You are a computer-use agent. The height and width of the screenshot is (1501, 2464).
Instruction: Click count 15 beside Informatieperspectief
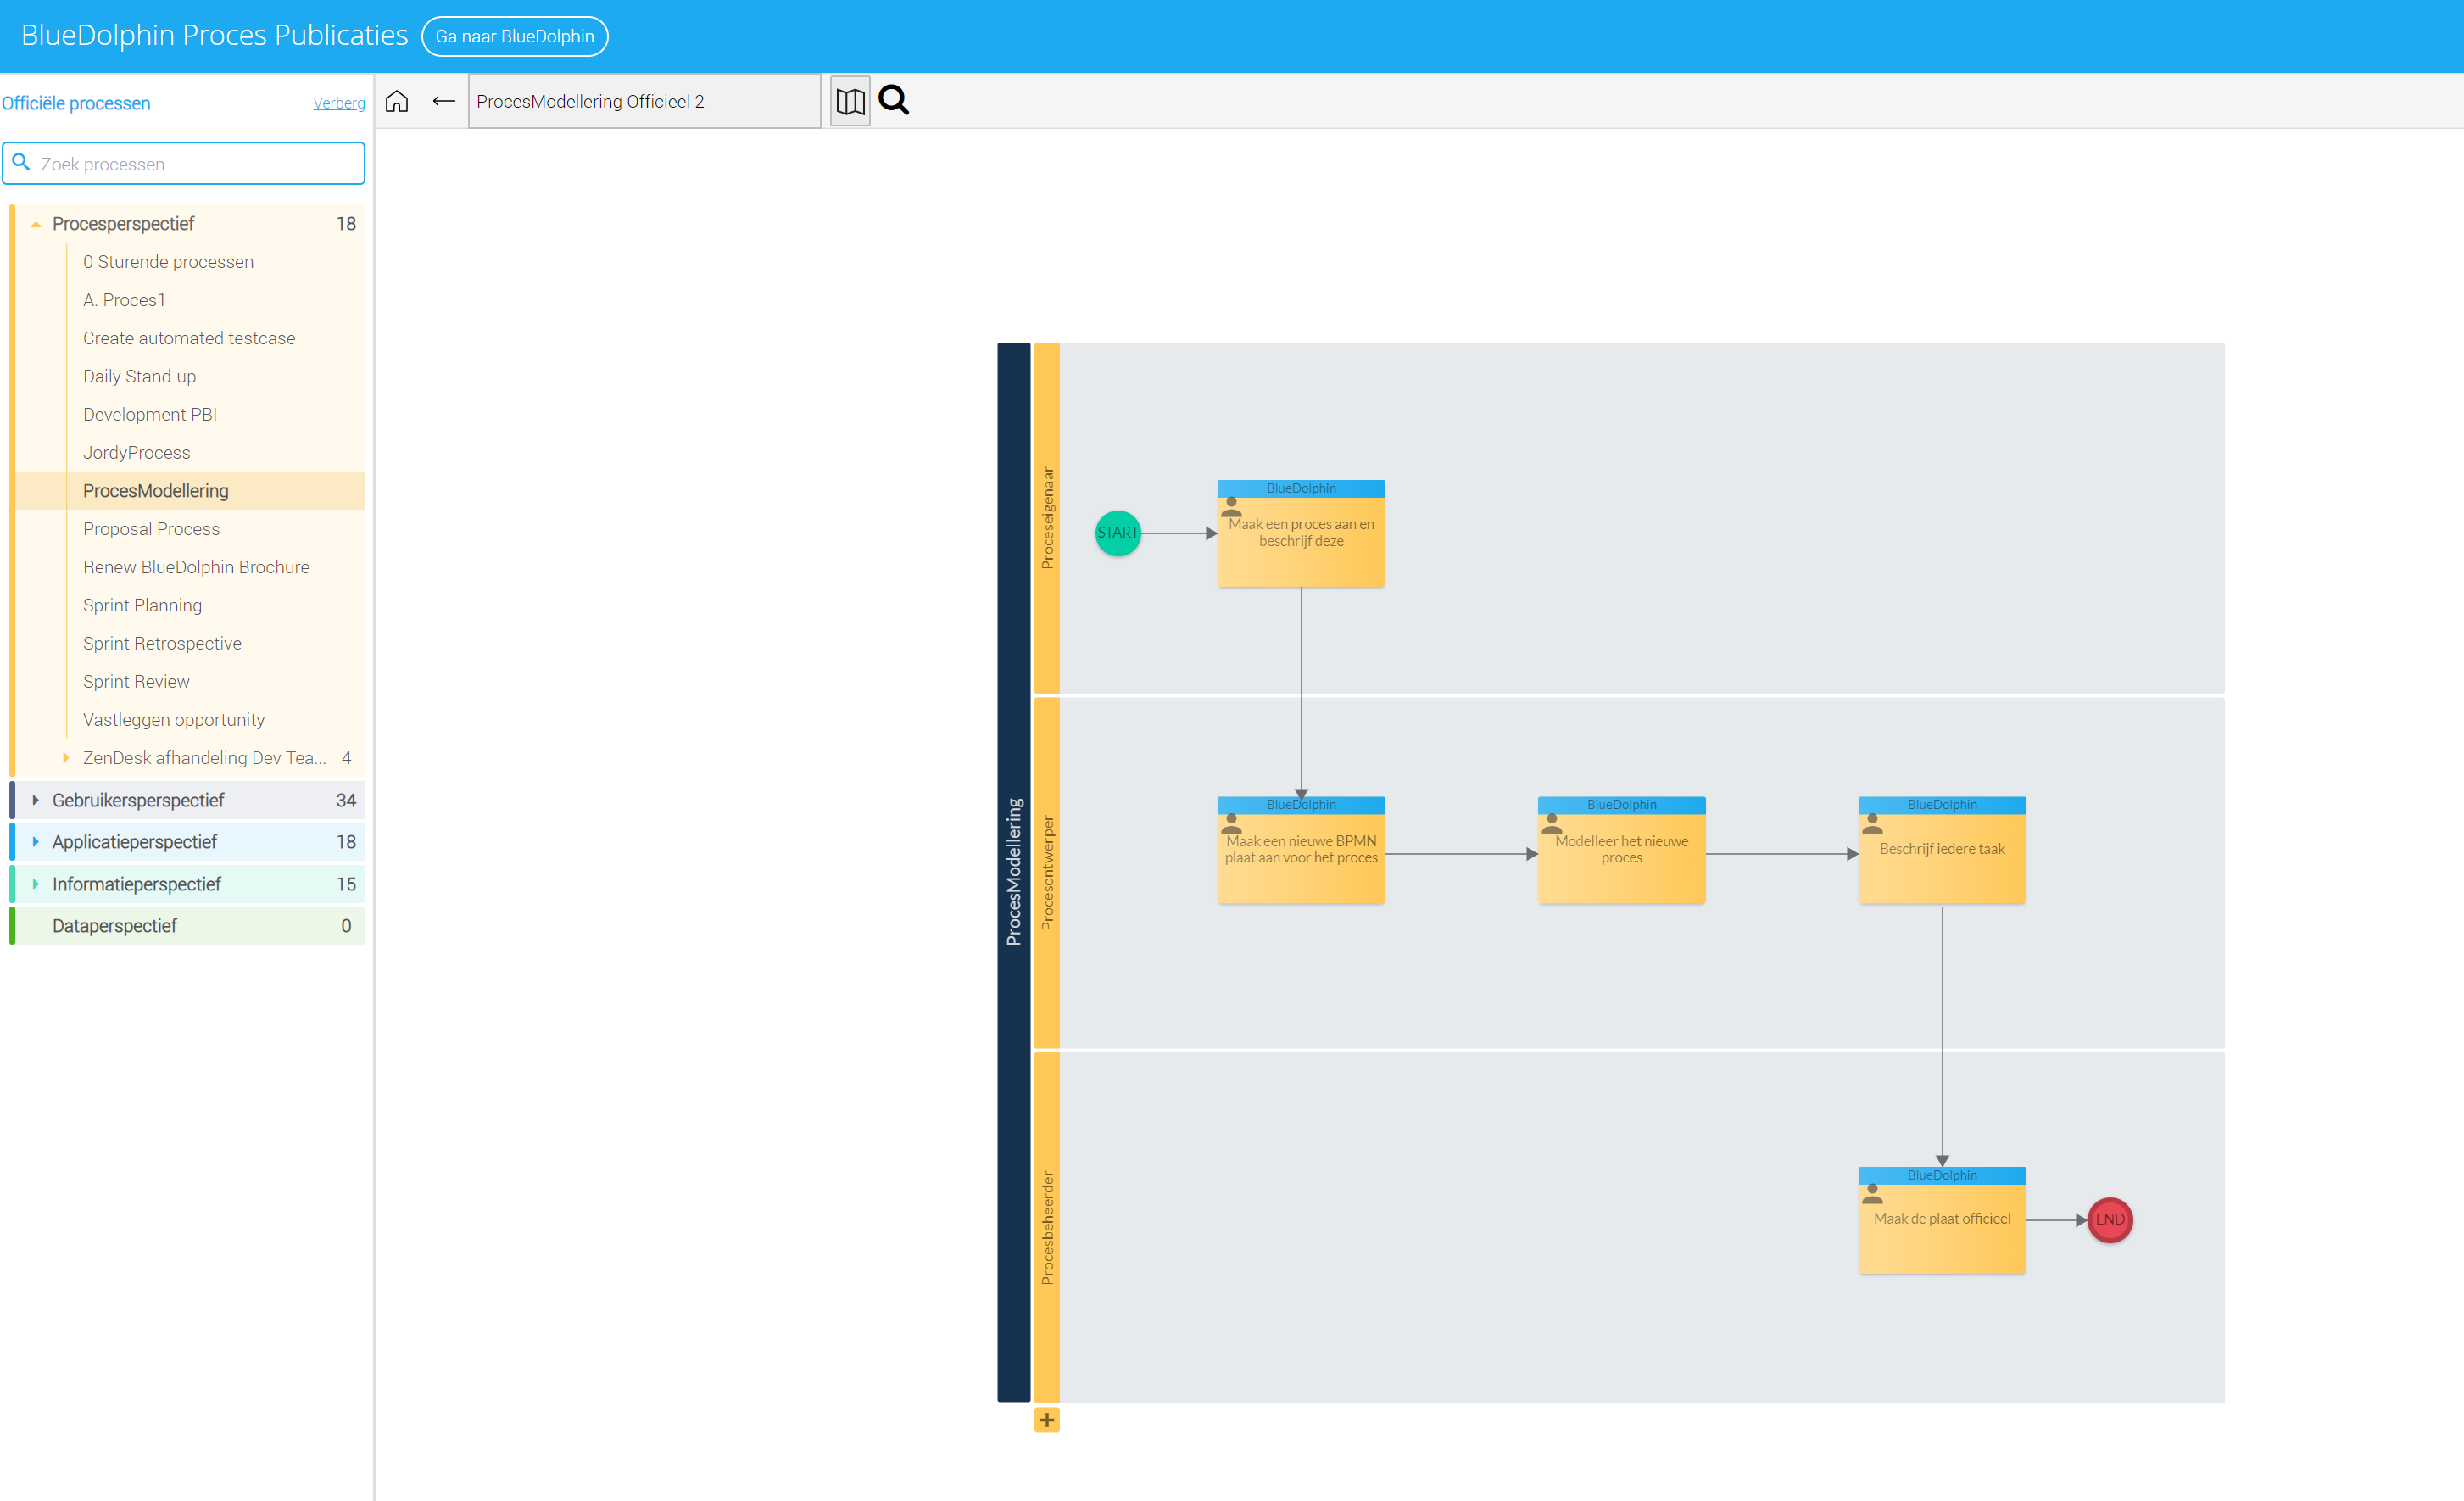(x=346, y=884)
